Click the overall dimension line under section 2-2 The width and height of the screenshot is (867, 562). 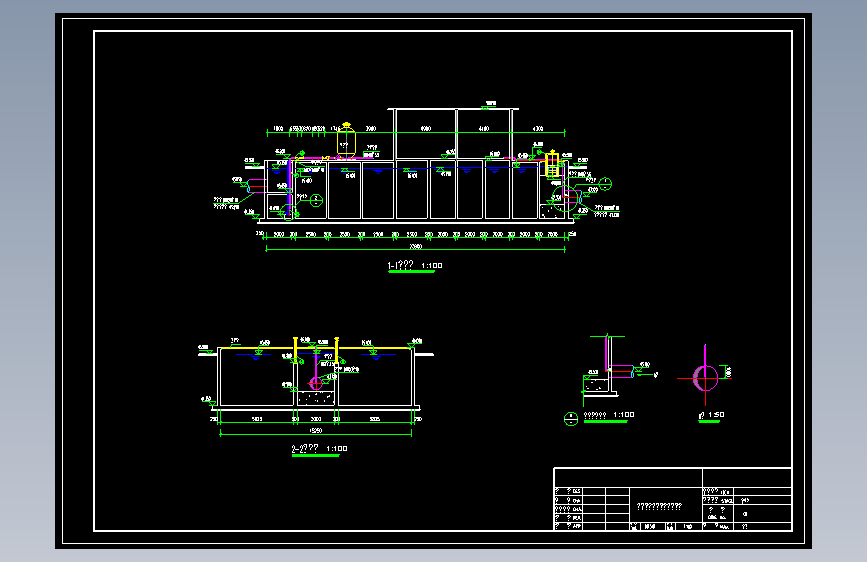point(316,434)
